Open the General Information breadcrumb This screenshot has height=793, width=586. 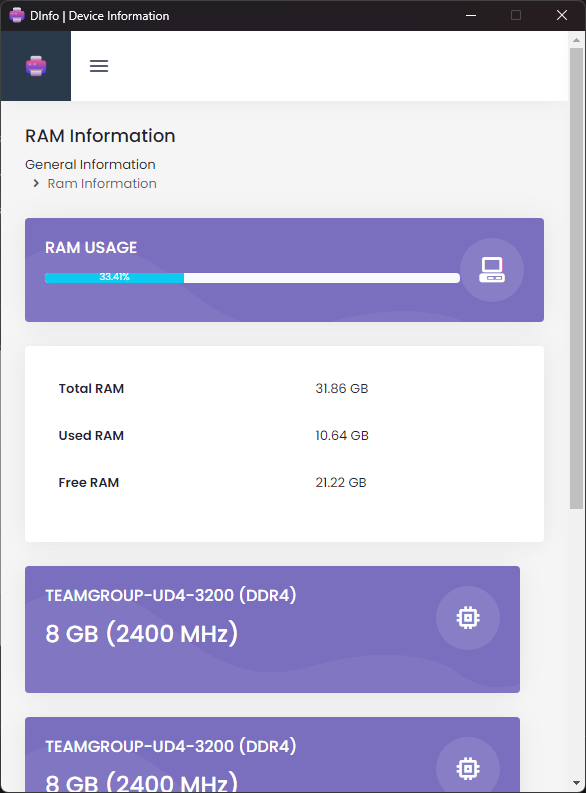tap(90, 164)
